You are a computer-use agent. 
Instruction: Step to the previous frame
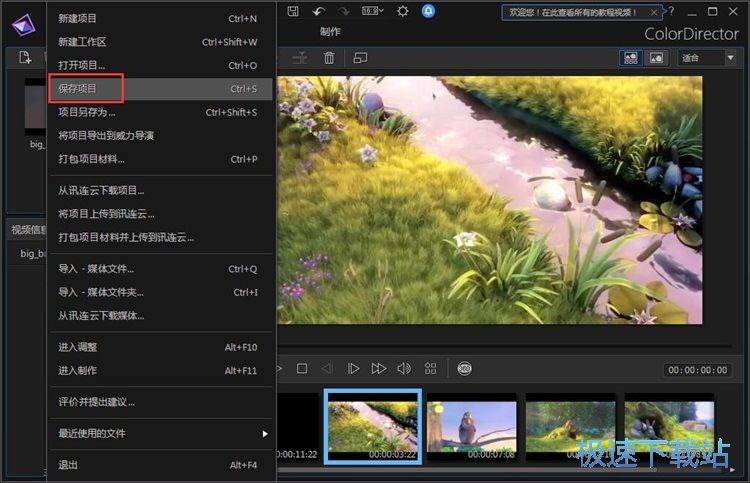pyautogui.click(x=327, y=369)
